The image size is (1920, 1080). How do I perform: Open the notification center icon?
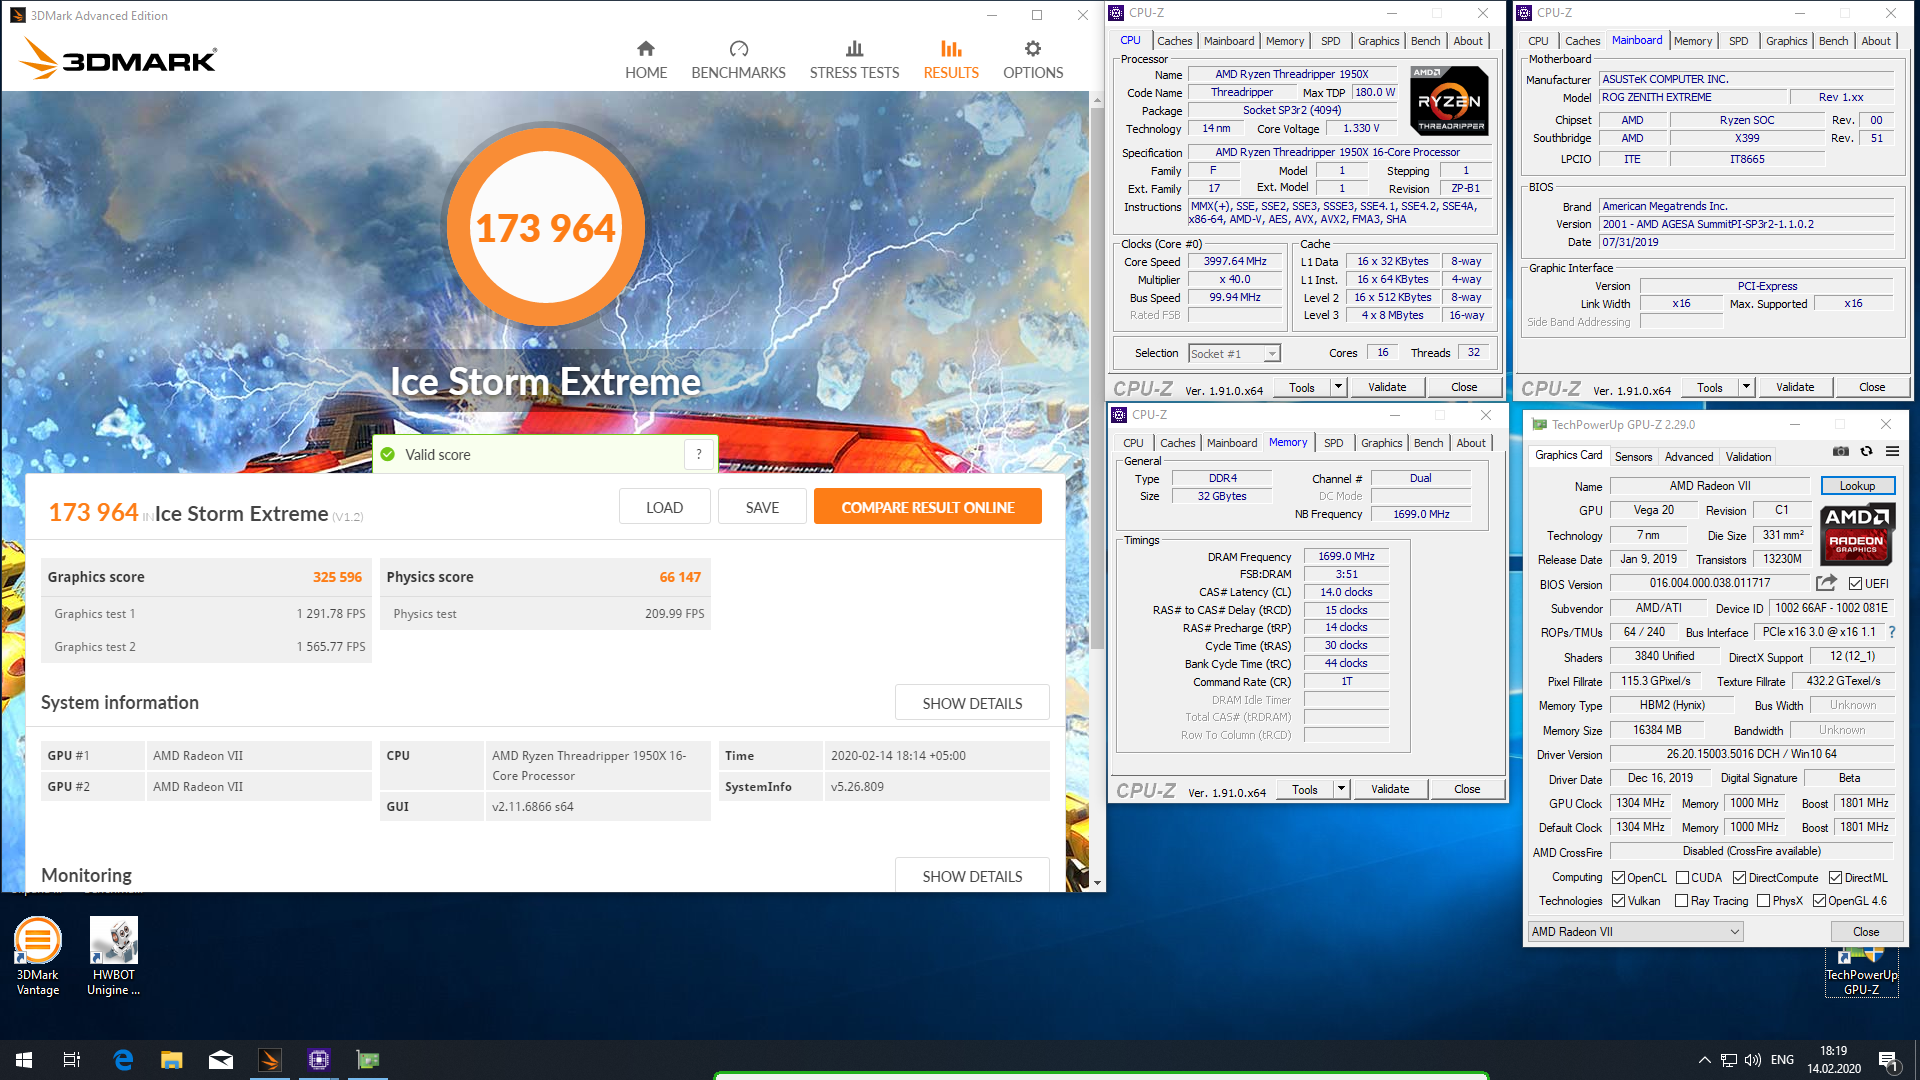[1888, 1061]
